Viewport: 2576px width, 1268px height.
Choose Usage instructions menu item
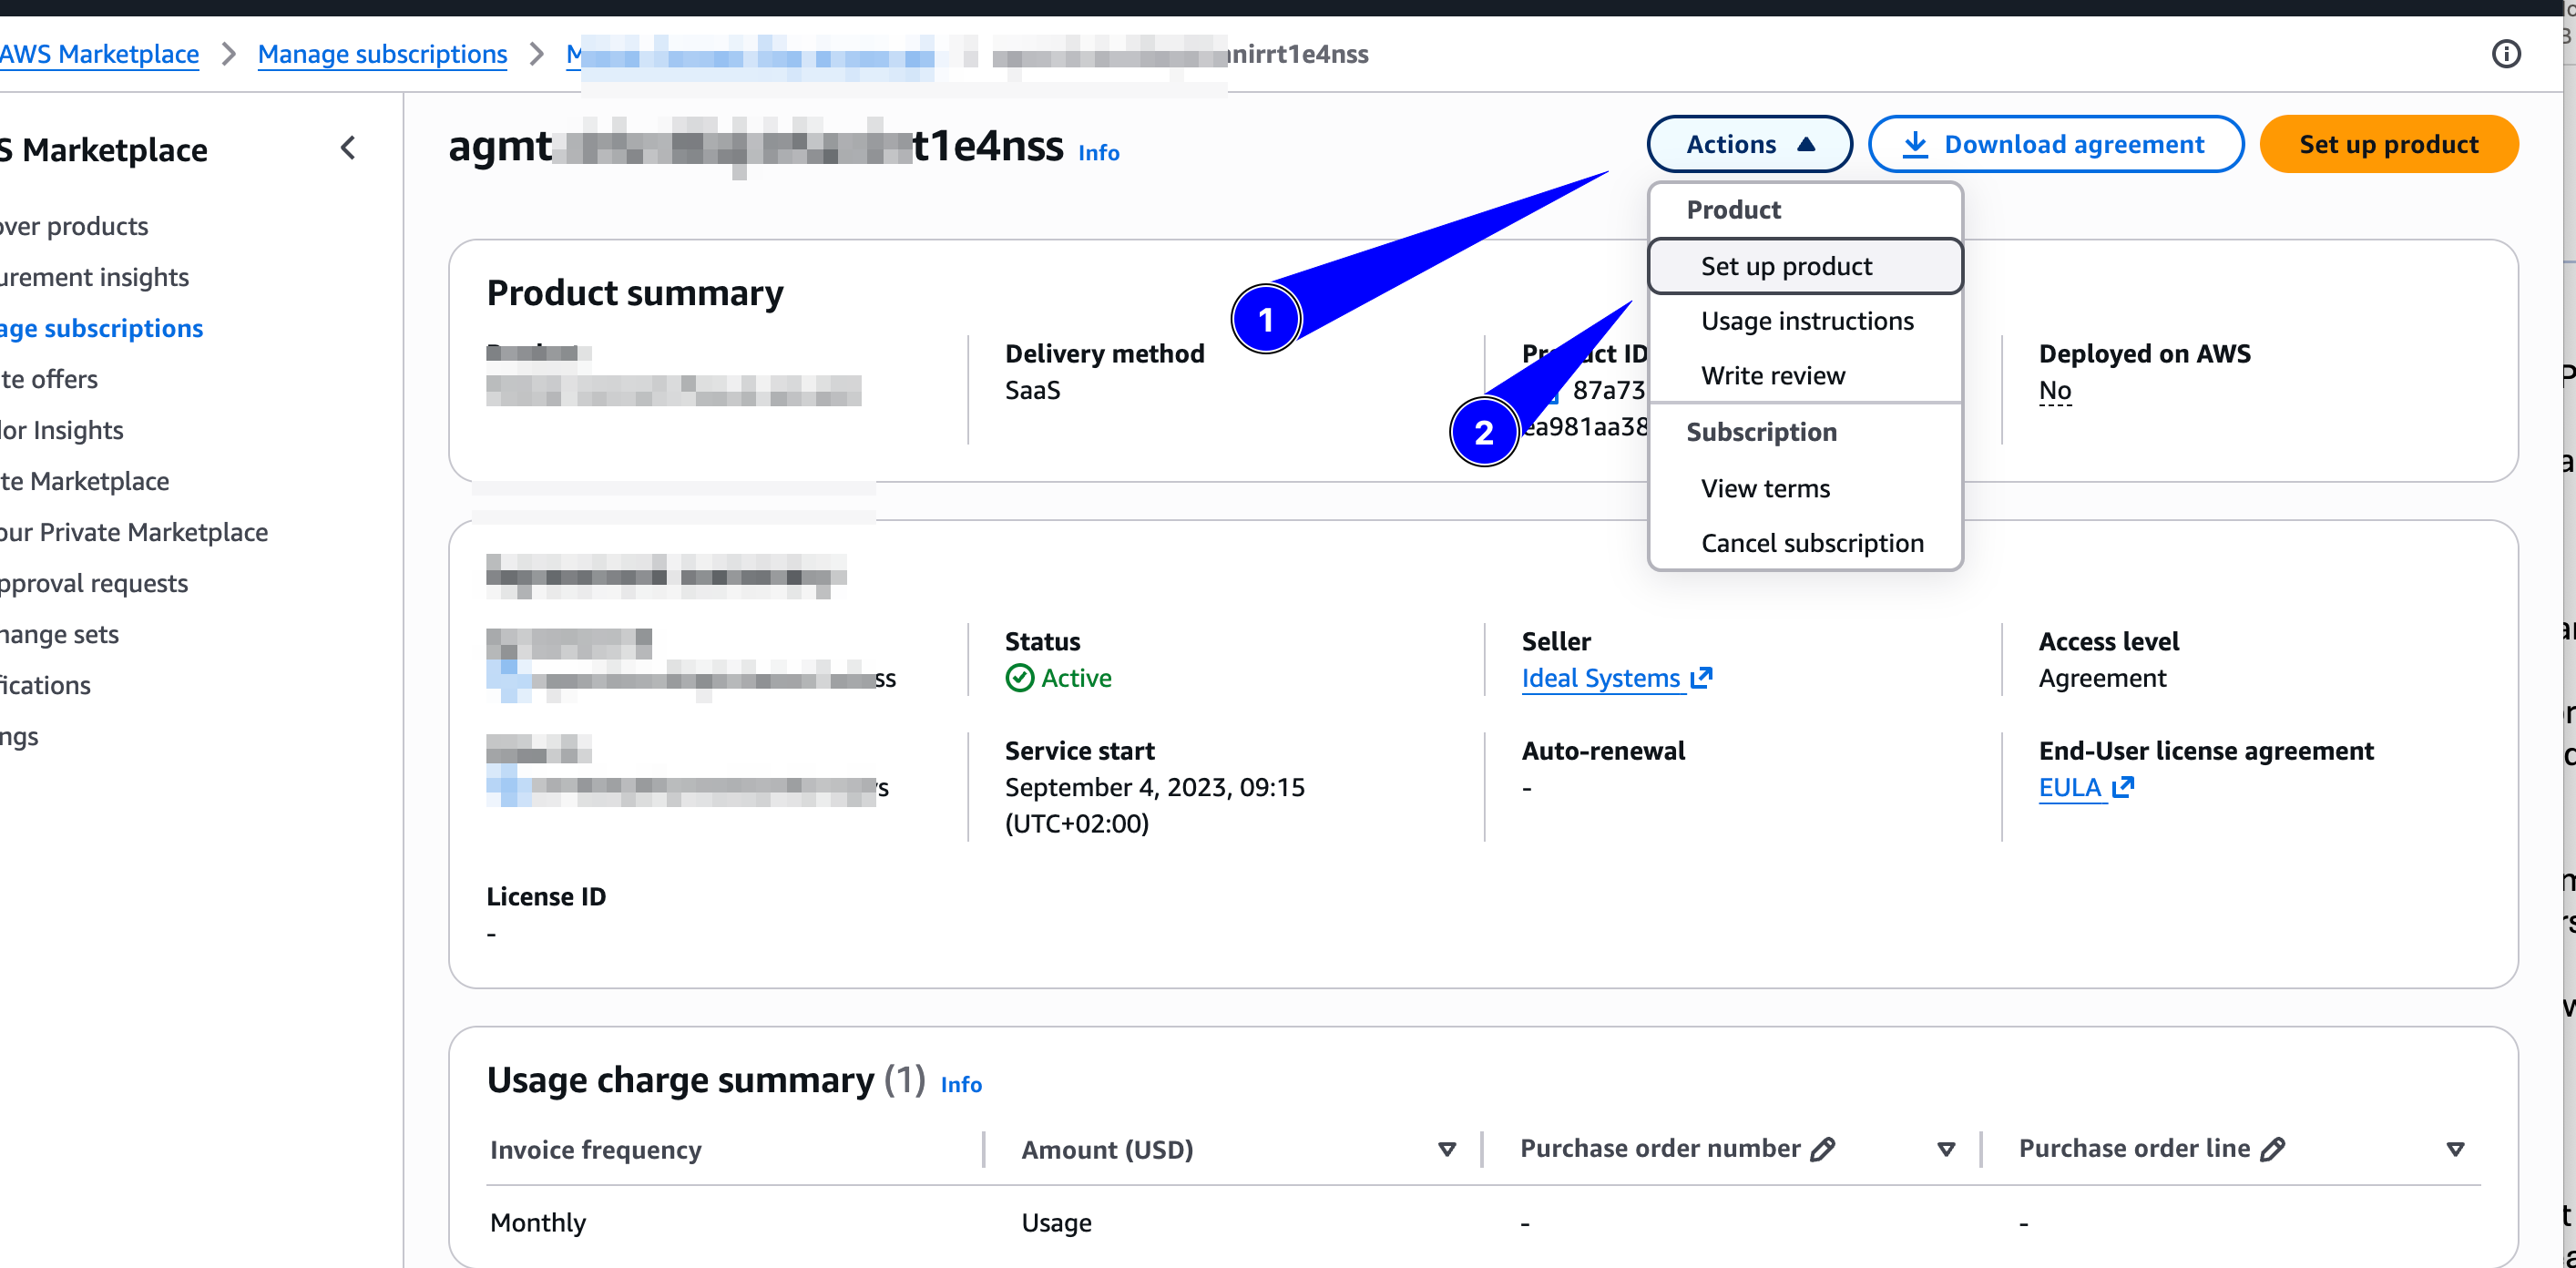1805,321
